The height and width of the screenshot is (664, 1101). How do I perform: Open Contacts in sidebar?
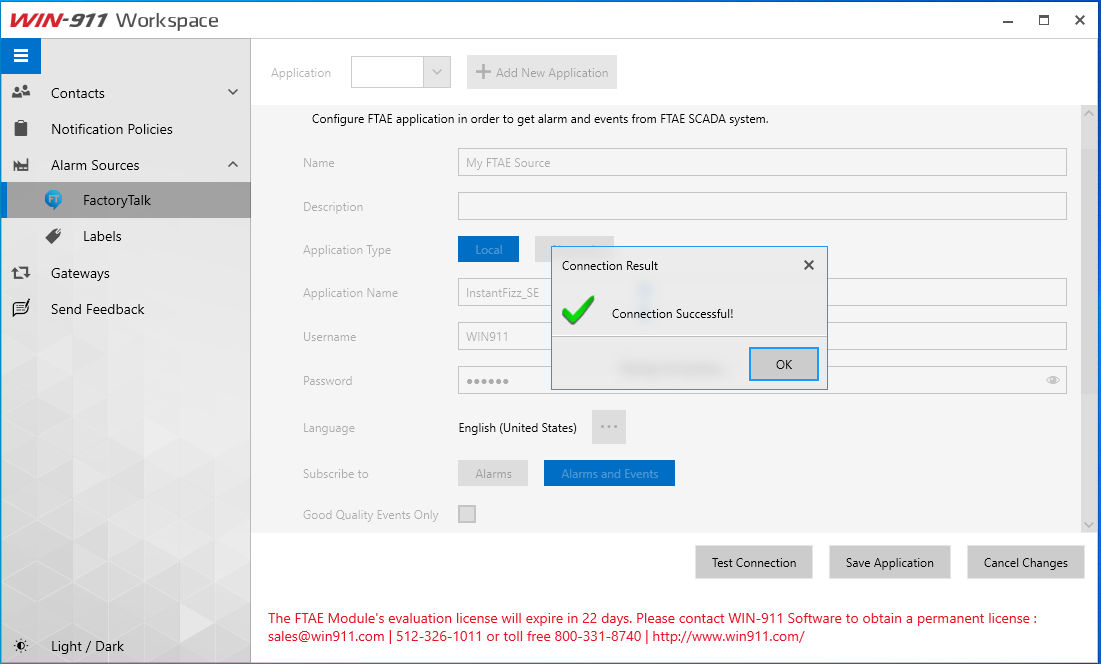click(x=126, y=93)
